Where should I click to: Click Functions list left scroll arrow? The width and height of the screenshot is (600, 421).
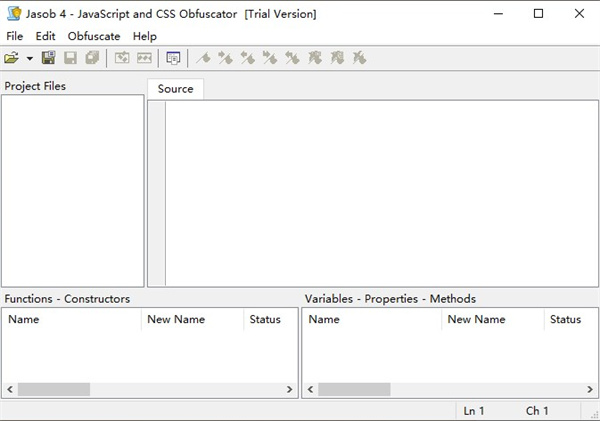(x=10, y=390)
